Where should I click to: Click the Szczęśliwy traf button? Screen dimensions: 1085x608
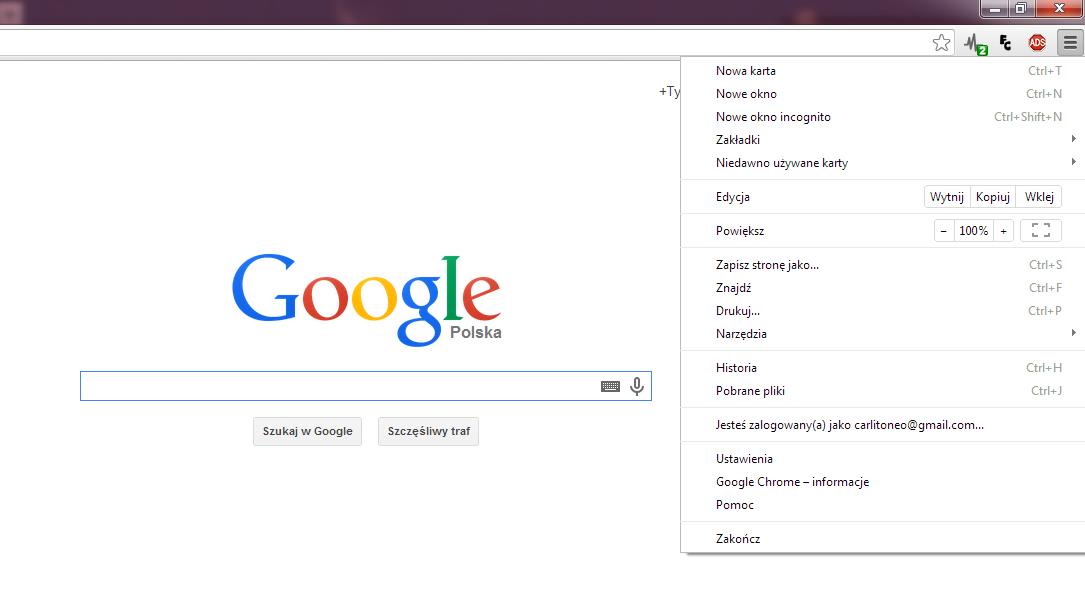(x=428, y=431)
